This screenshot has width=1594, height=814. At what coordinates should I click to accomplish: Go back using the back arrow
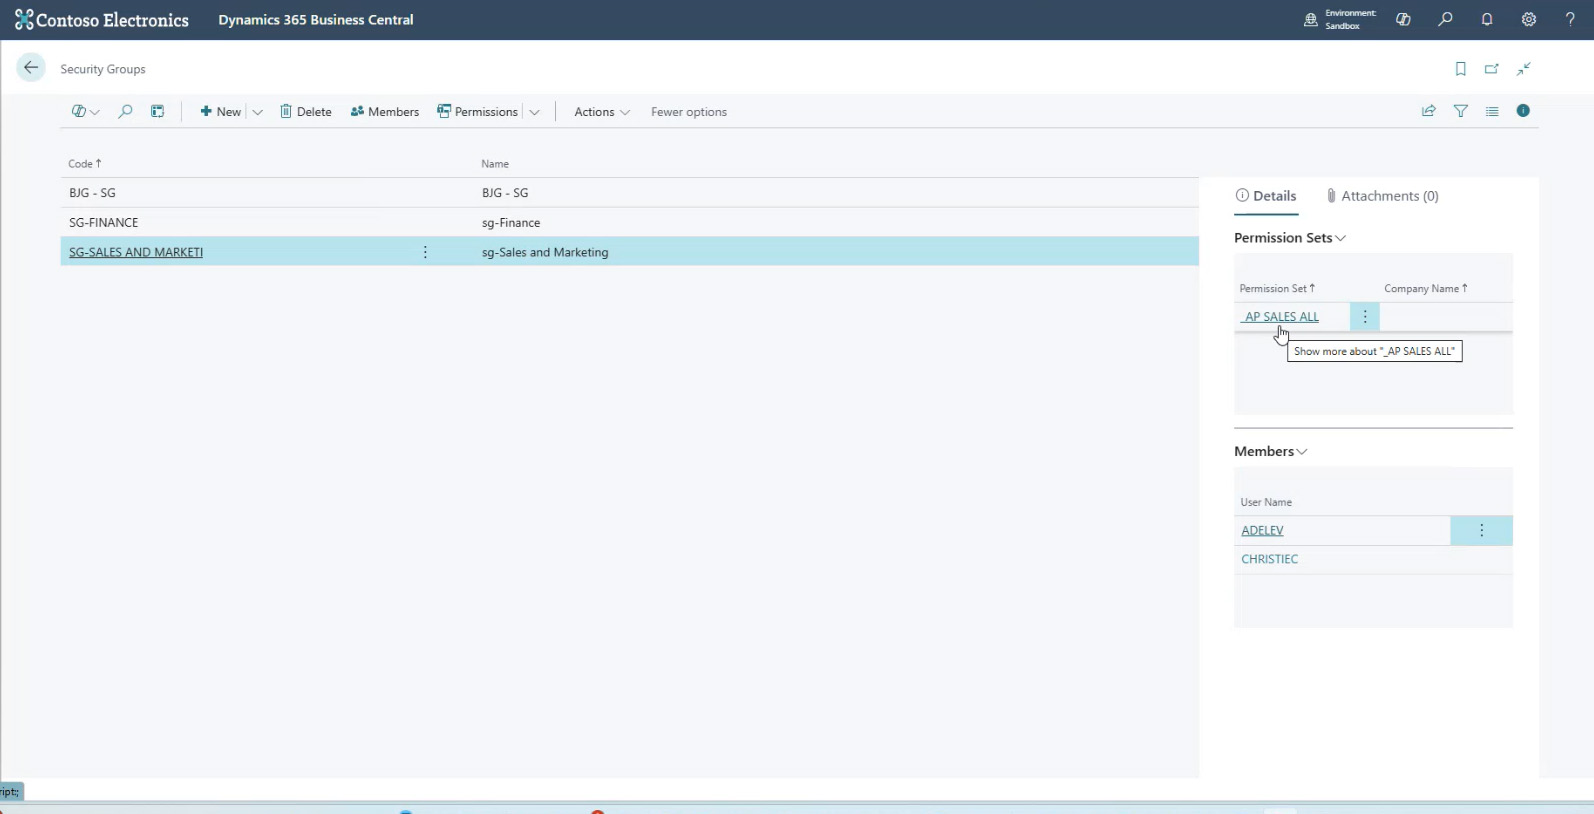point(31,68)
